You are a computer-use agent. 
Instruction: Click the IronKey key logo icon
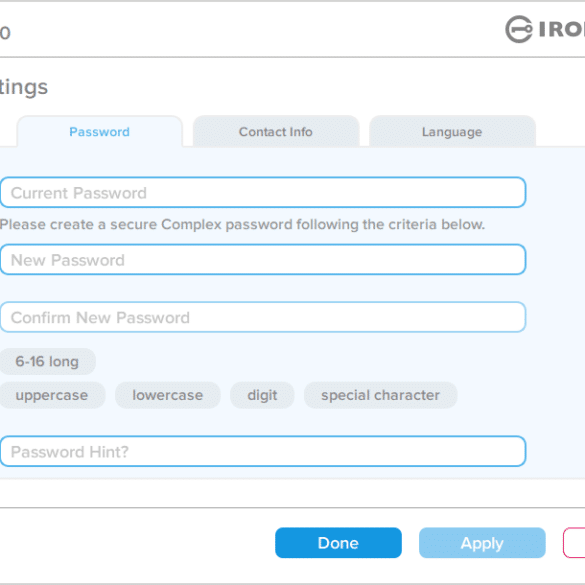(x=519, y=29)
